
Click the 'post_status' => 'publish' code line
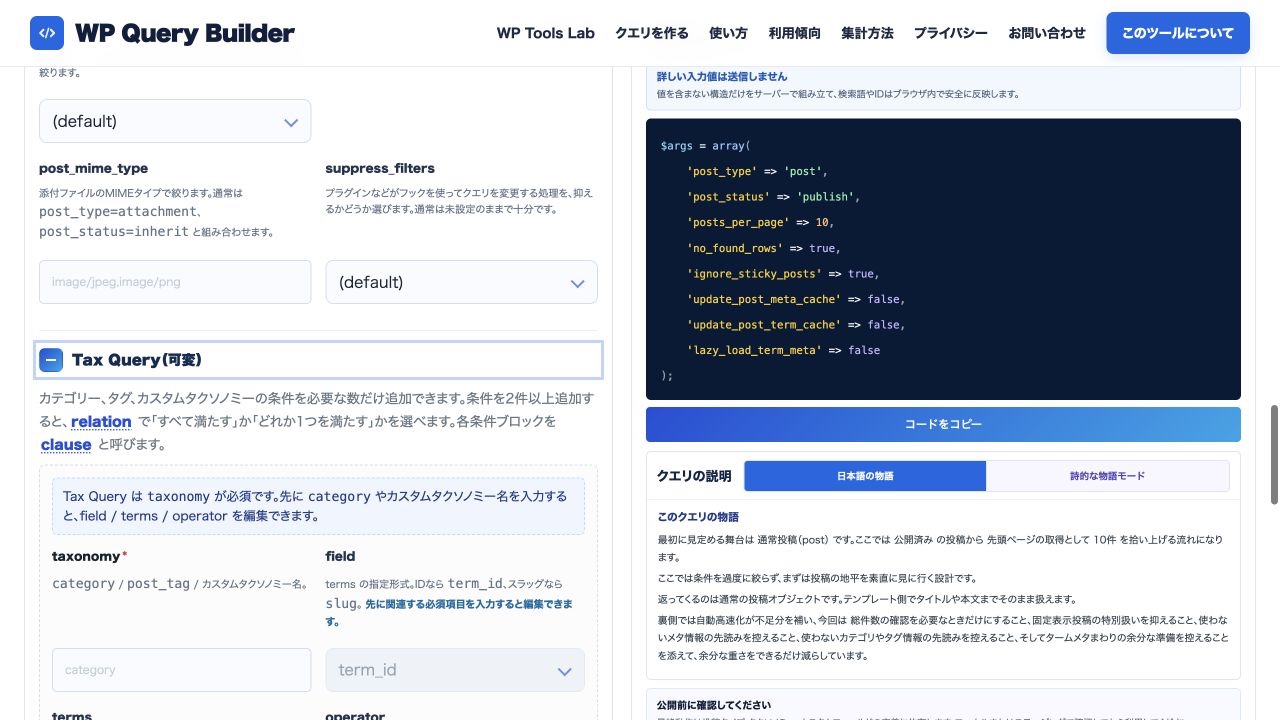click(773, 197)
